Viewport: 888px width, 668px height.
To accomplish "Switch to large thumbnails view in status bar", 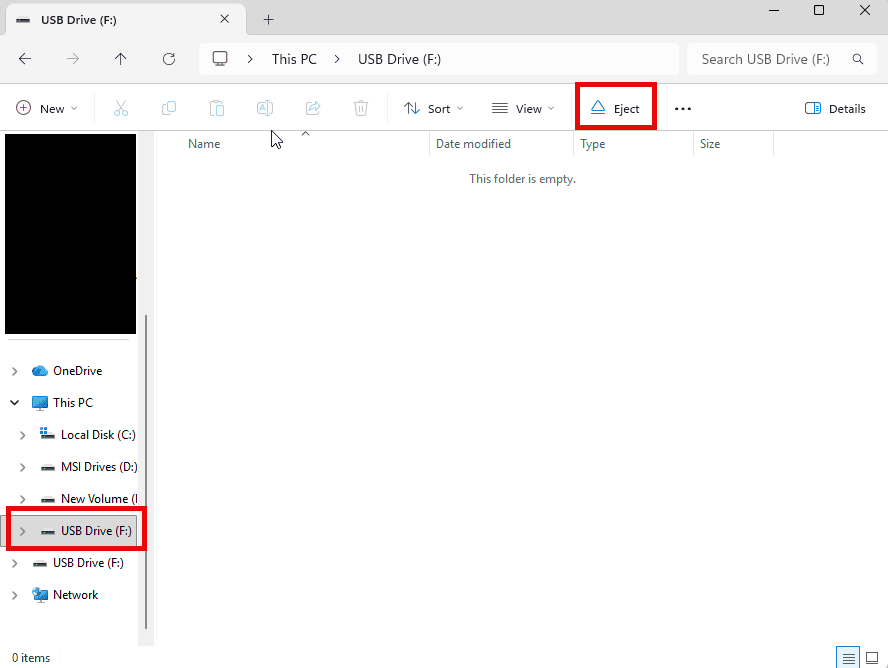I will (871, 658).
